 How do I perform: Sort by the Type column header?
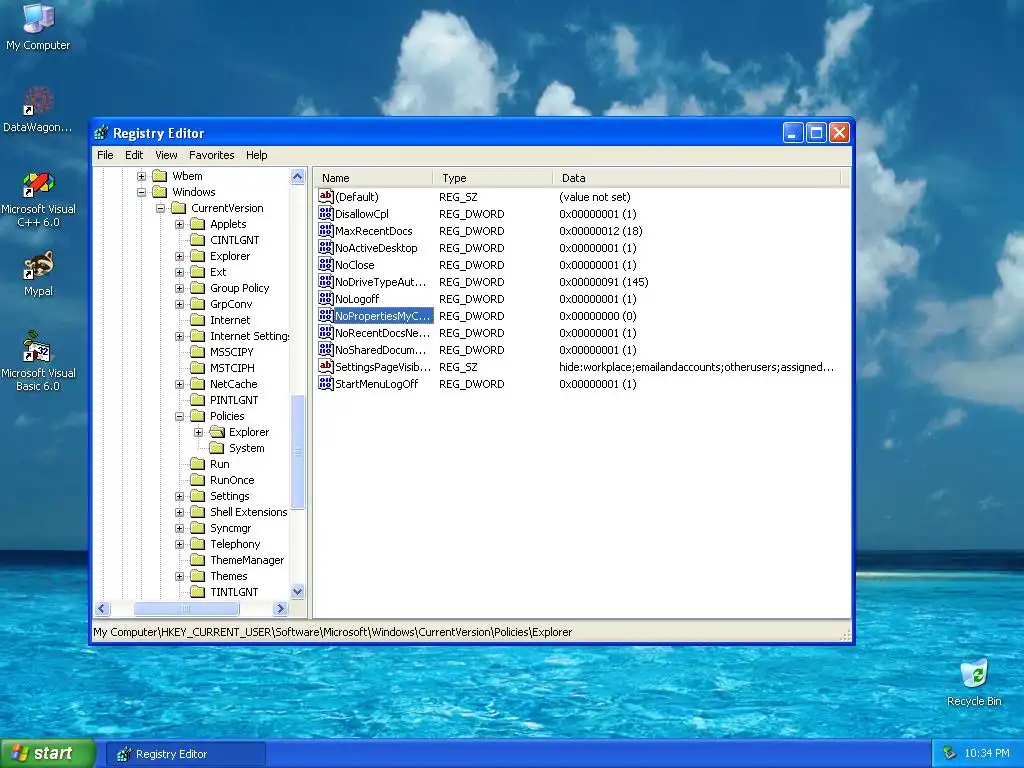click(493, 178)
